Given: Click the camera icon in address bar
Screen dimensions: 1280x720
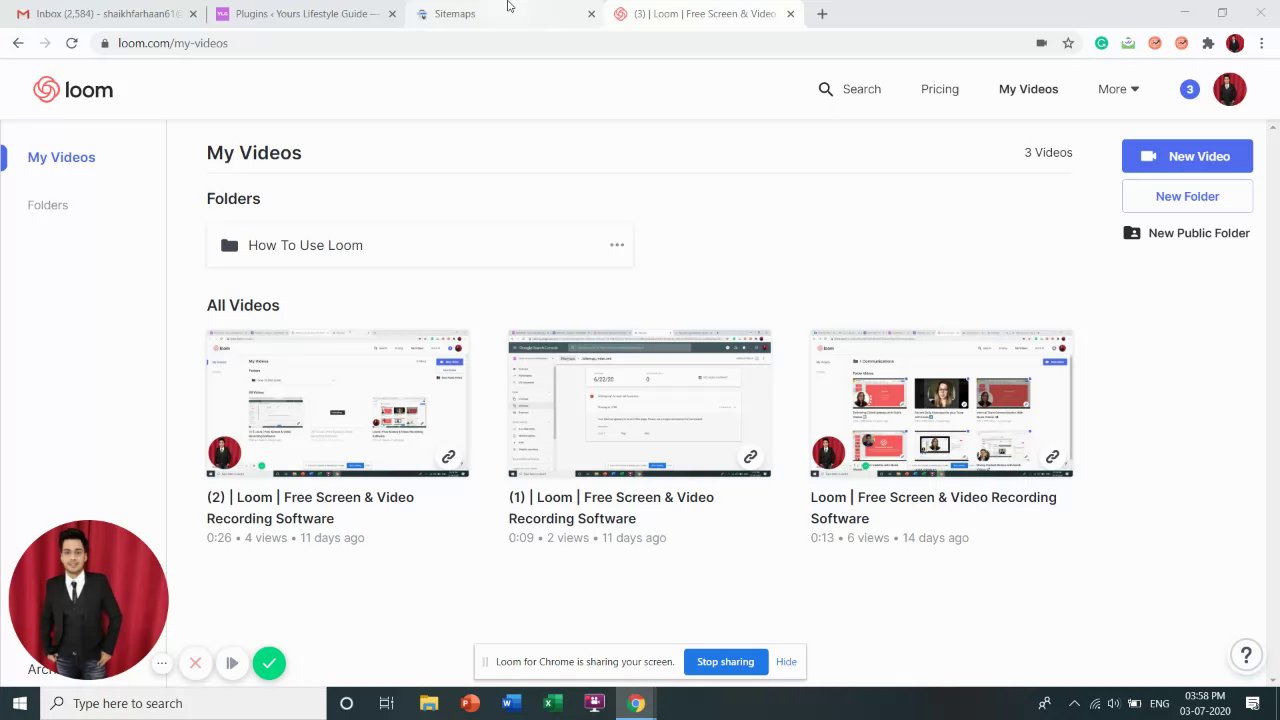Looking at the screenshot, I should (x=1041, y=43).
